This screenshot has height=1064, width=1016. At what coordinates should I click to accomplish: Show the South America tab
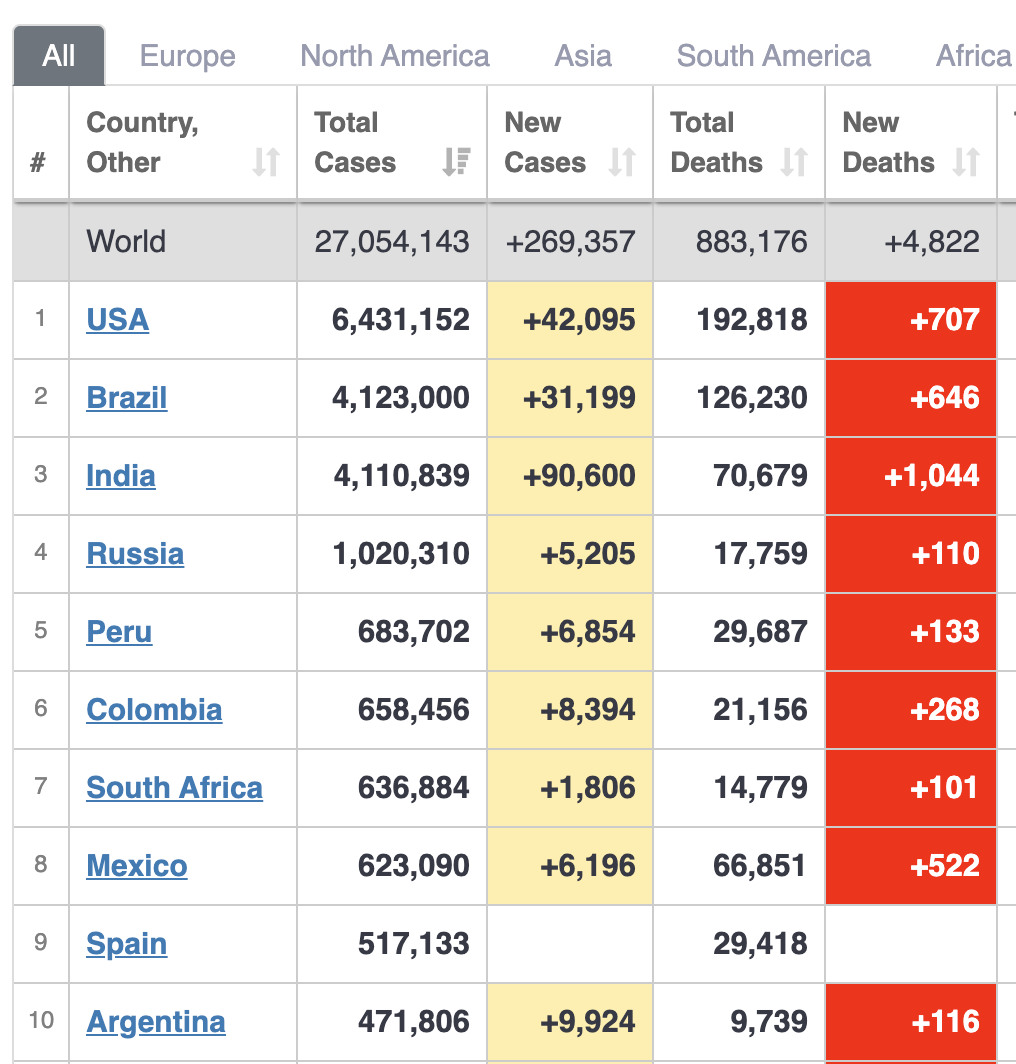coord(773,56)
